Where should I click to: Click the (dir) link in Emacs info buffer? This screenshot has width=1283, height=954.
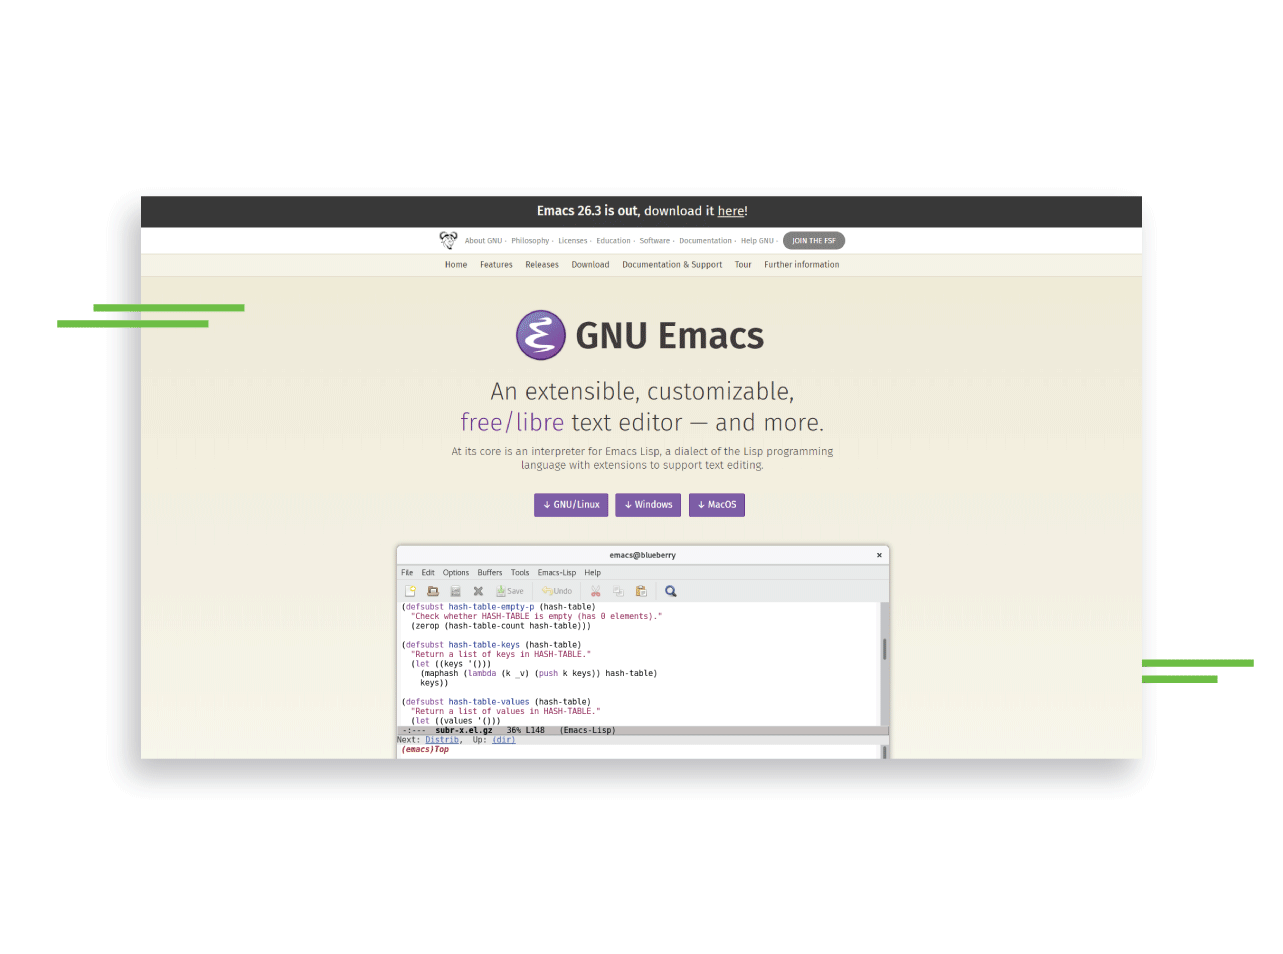504,740
